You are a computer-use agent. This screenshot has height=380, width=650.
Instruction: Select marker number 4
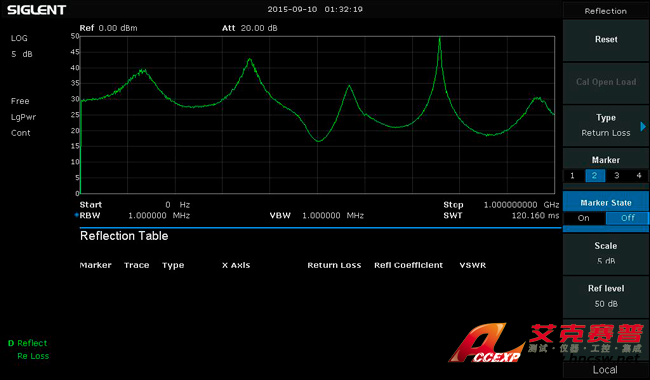click(x=639, y=176)
